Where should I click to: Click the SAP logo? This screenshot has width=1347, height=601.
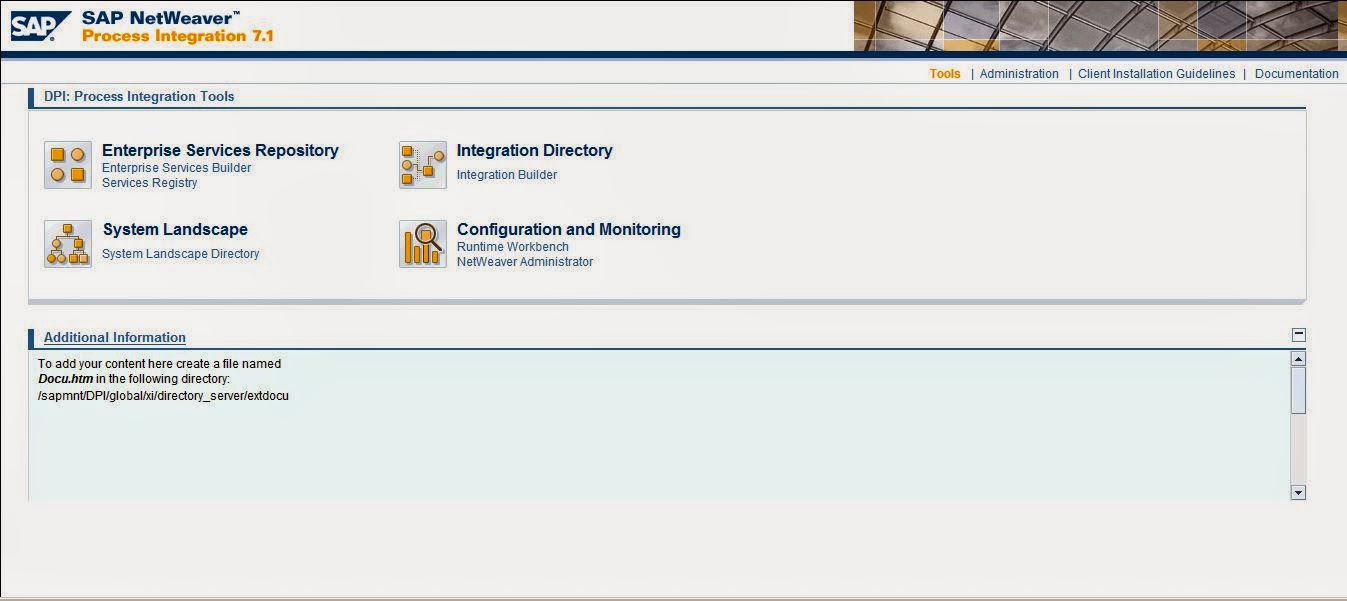41,26
